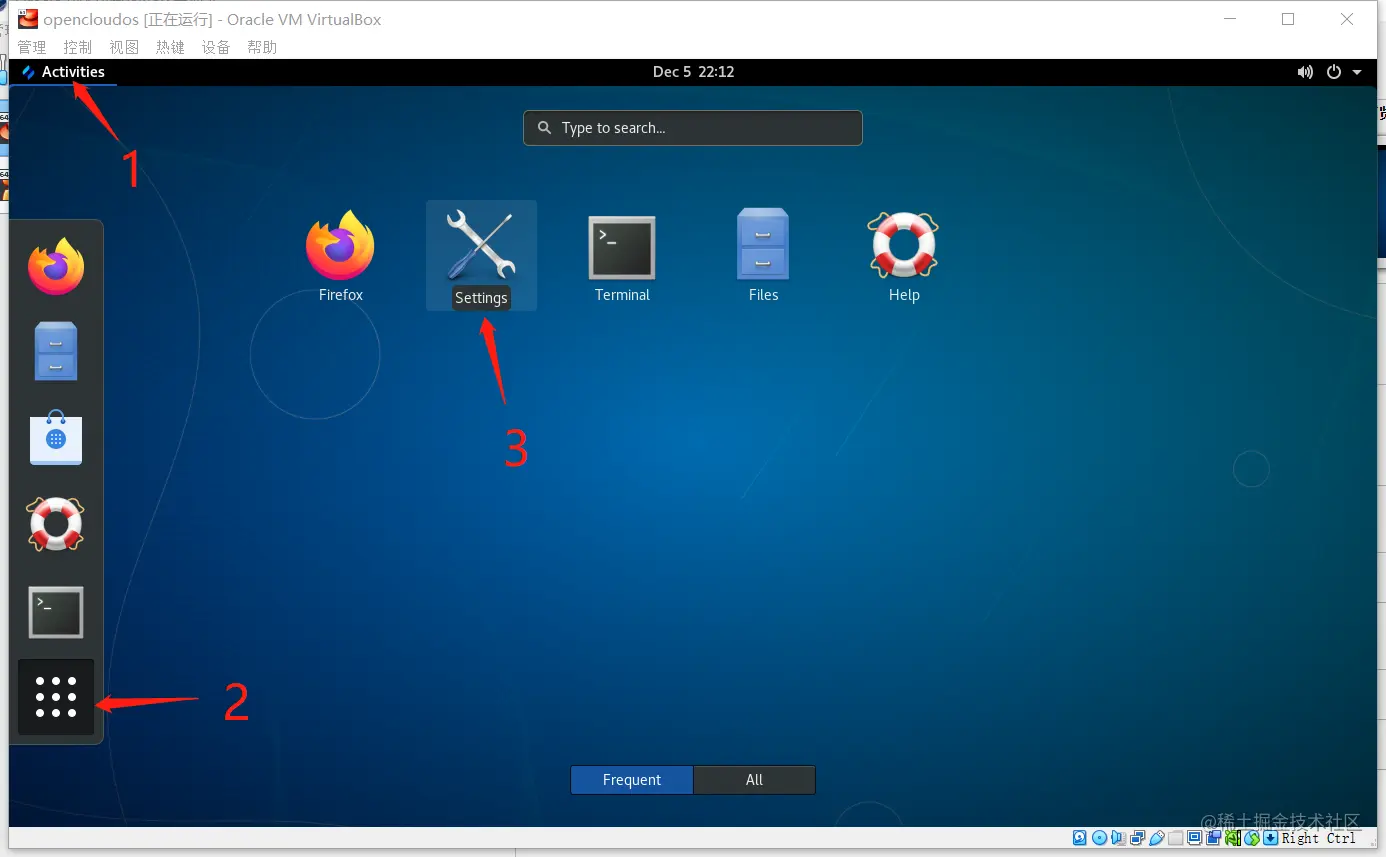Maximize the VirtualBox window
The height and width of the screenshot is (857, 1386).
click(x=1288, y=19)
